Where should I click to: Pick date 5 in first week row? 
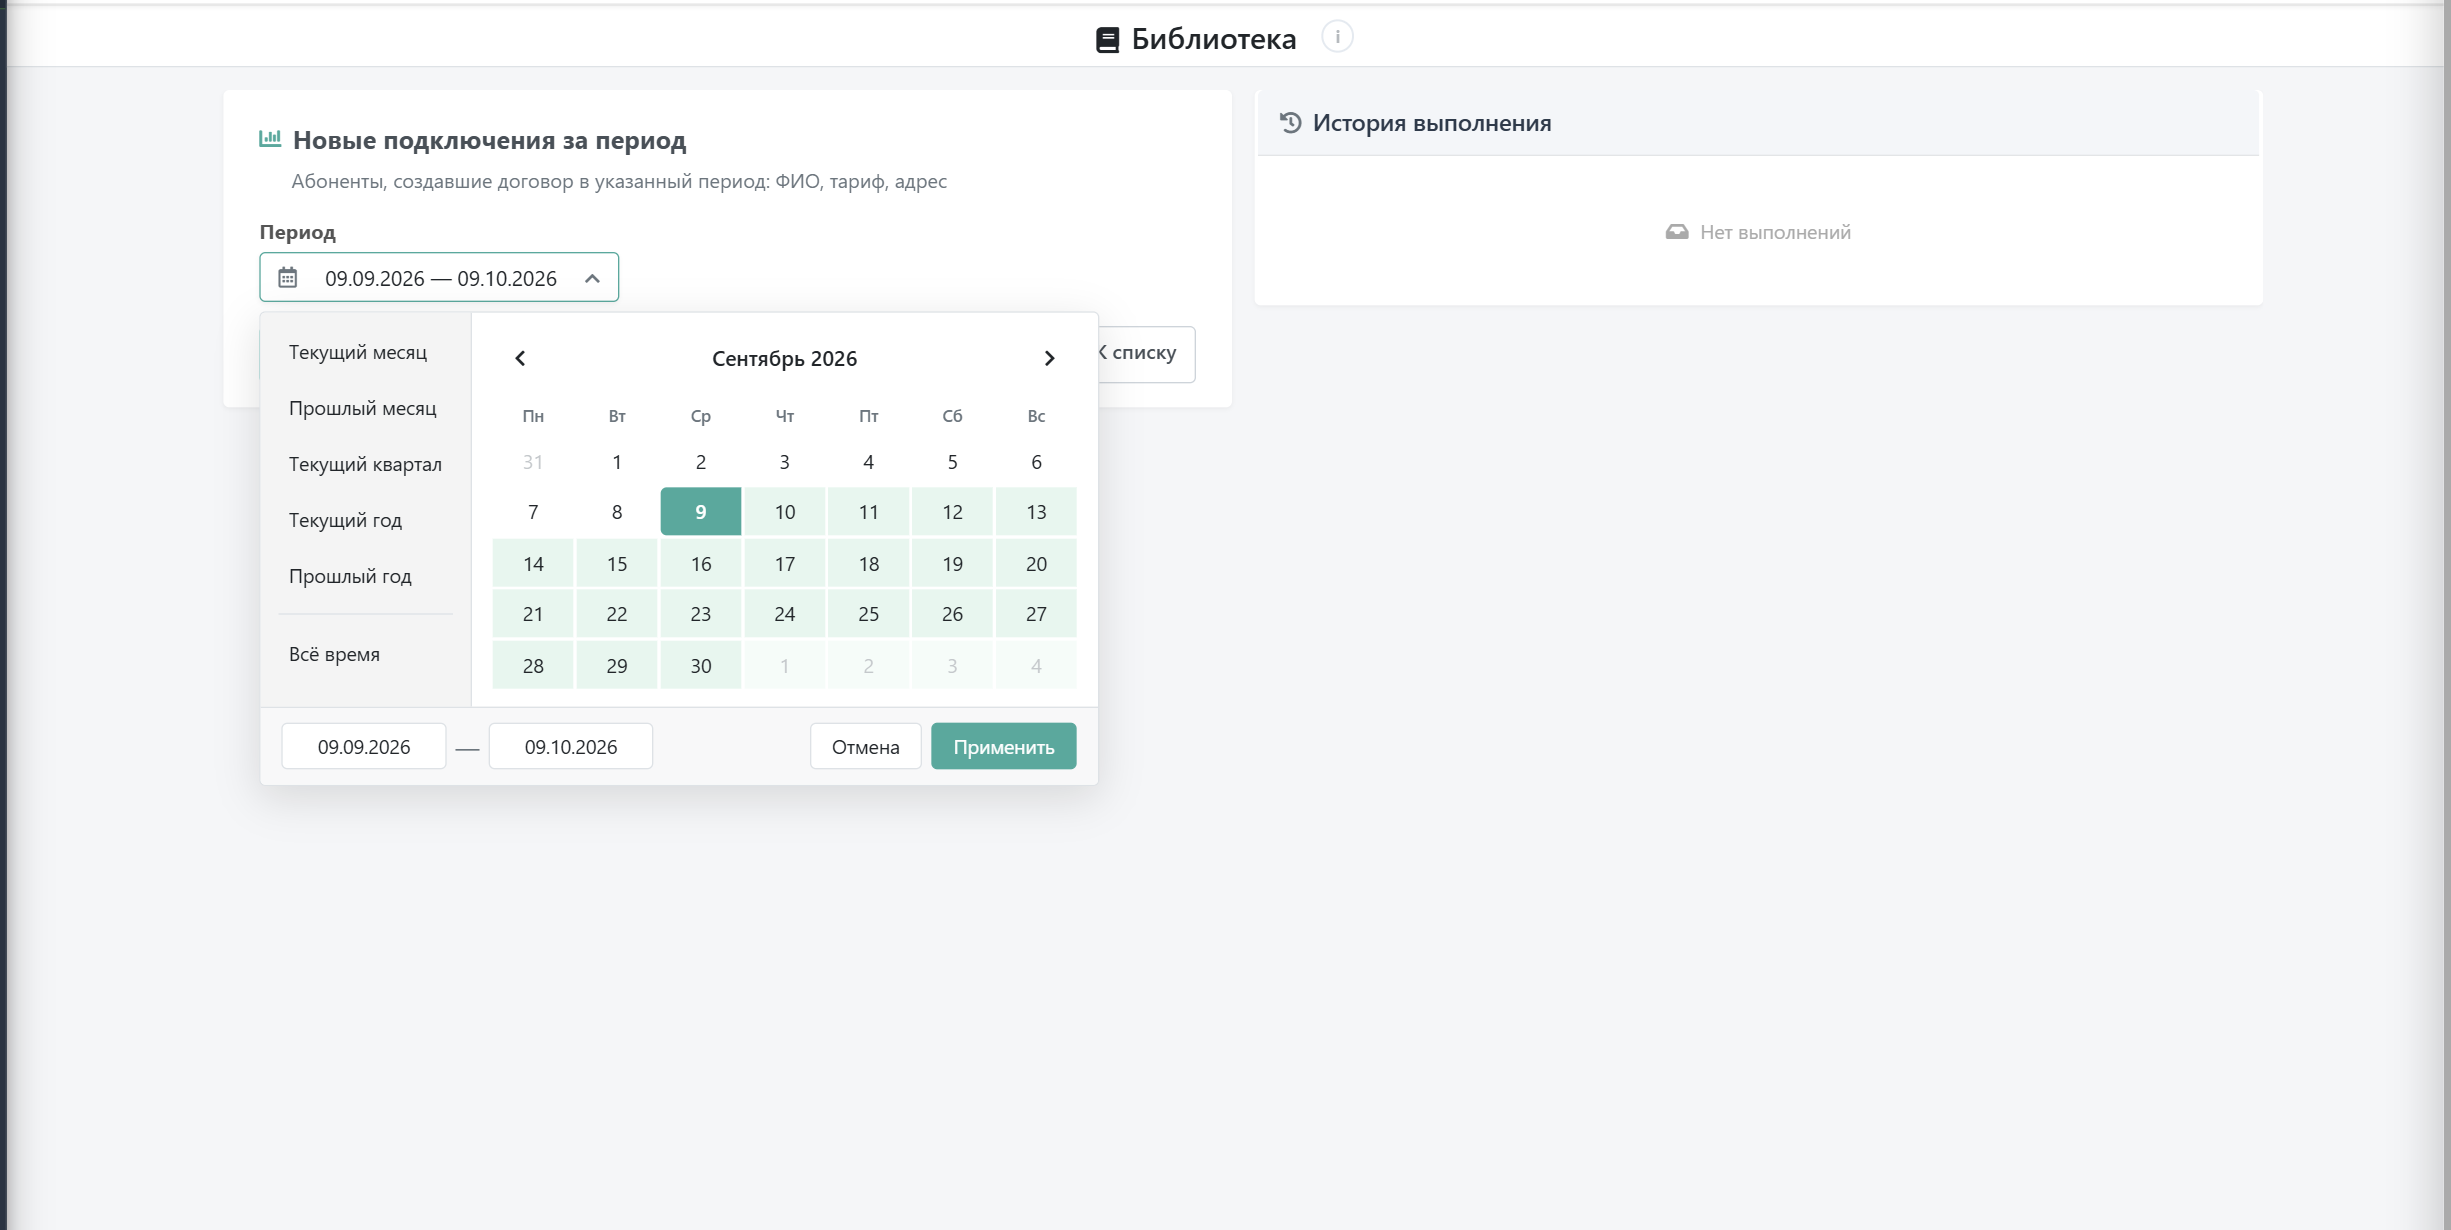click(952, 461)
